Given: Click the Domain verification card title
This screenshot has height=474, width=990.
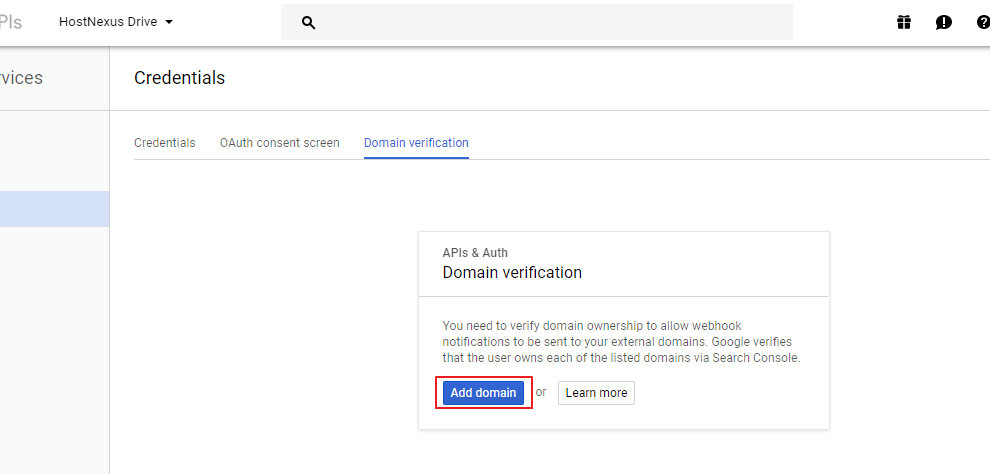Looking at the screenshot, I should tap(512, 273).
